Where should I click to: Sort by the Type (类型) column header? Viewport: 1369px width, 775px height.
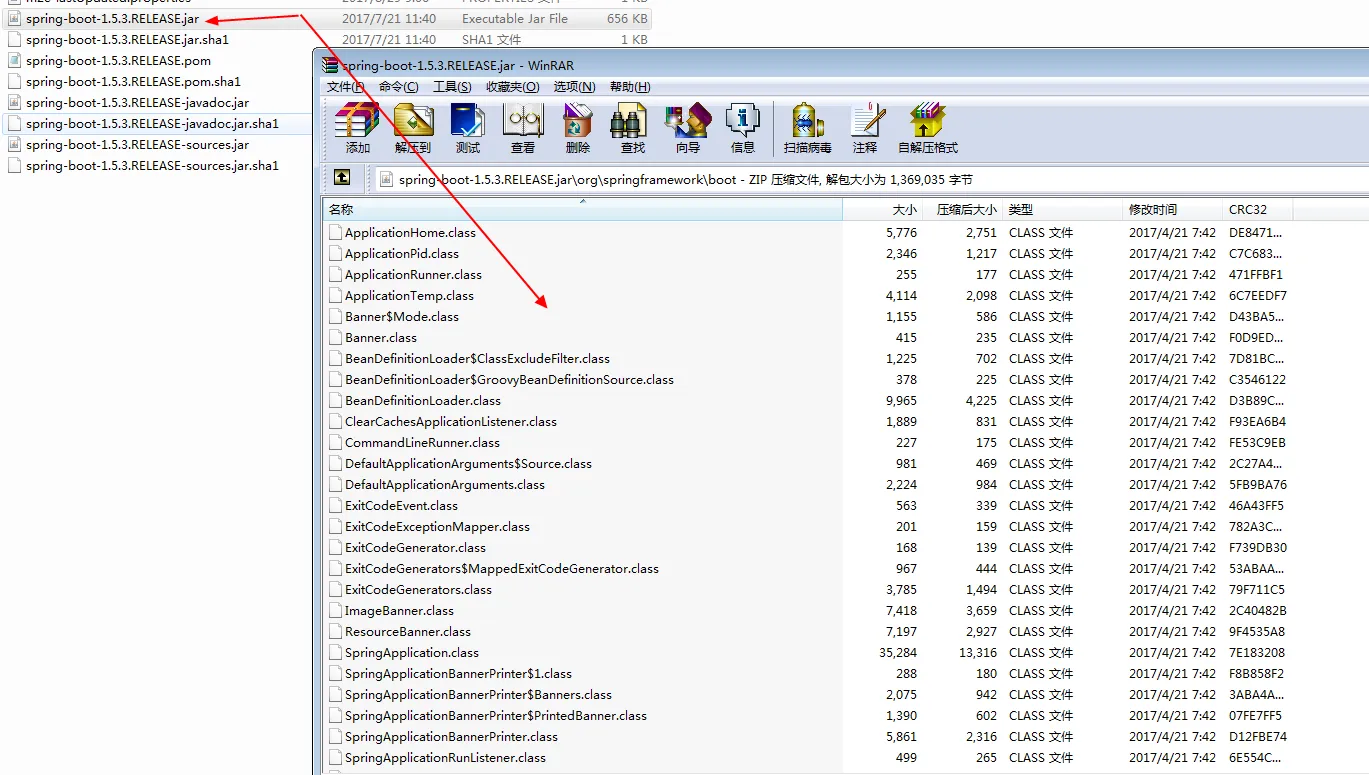(1063, 210)
